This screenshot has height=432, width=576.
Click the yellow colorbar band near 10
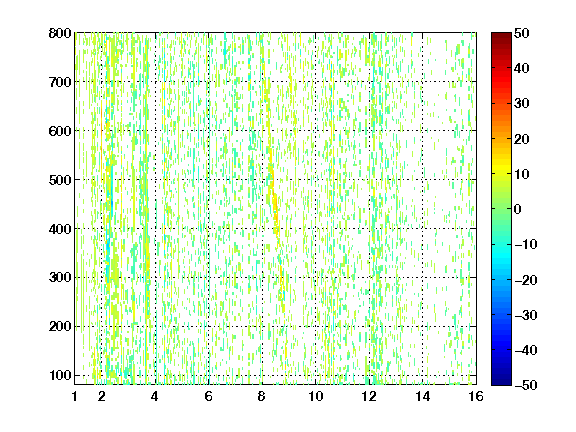[501, 173]
